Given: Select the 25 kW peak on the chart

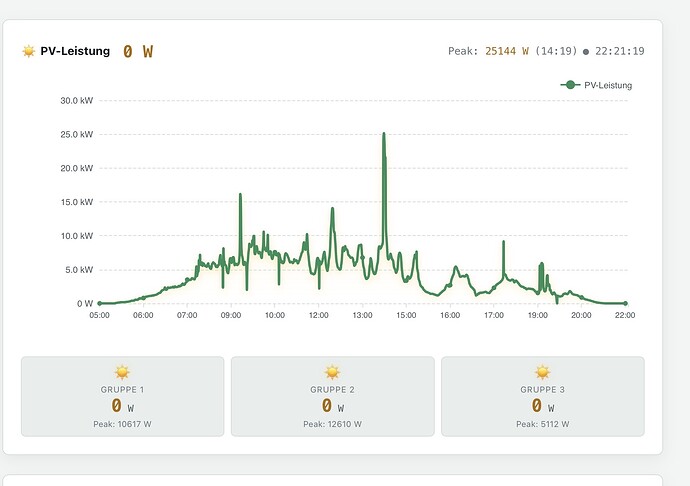Looking at the screenshot, I should pyautogui.click(x=384, y=133).
